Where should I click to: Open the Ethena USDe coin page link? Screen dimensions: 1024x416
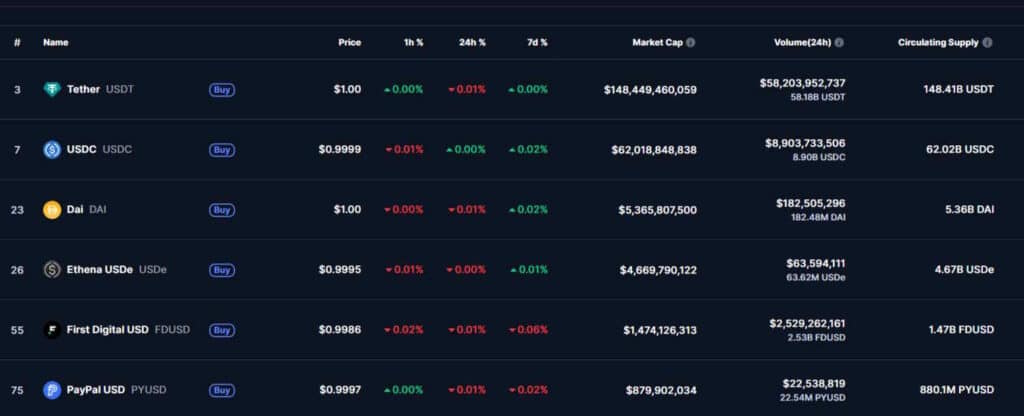pyautogui.click(x=99, y=270)
